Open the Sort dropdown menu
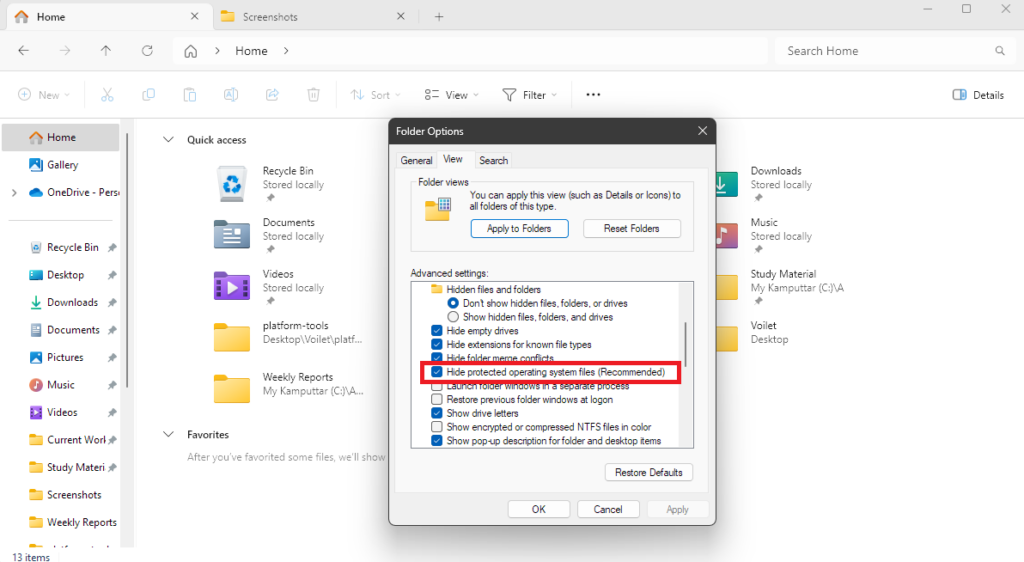1024x562 pixels. tap(375, 95)
